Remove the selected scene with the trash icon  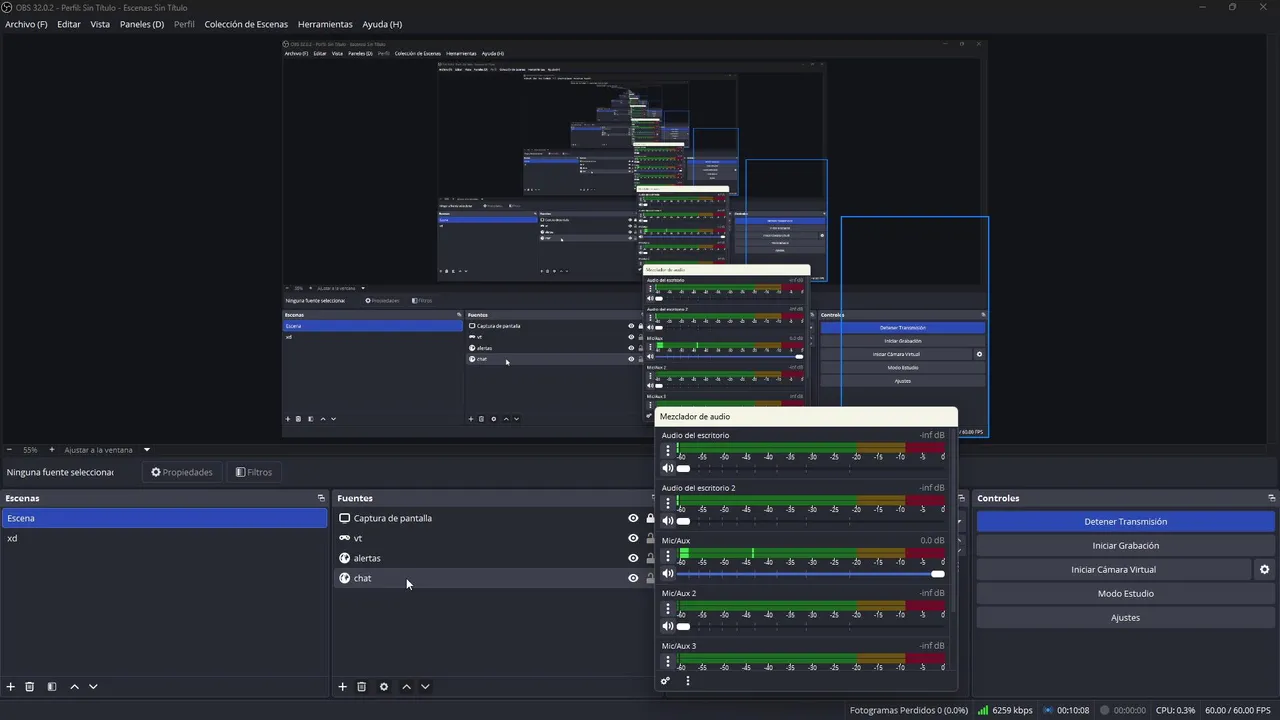pos(30,687)
